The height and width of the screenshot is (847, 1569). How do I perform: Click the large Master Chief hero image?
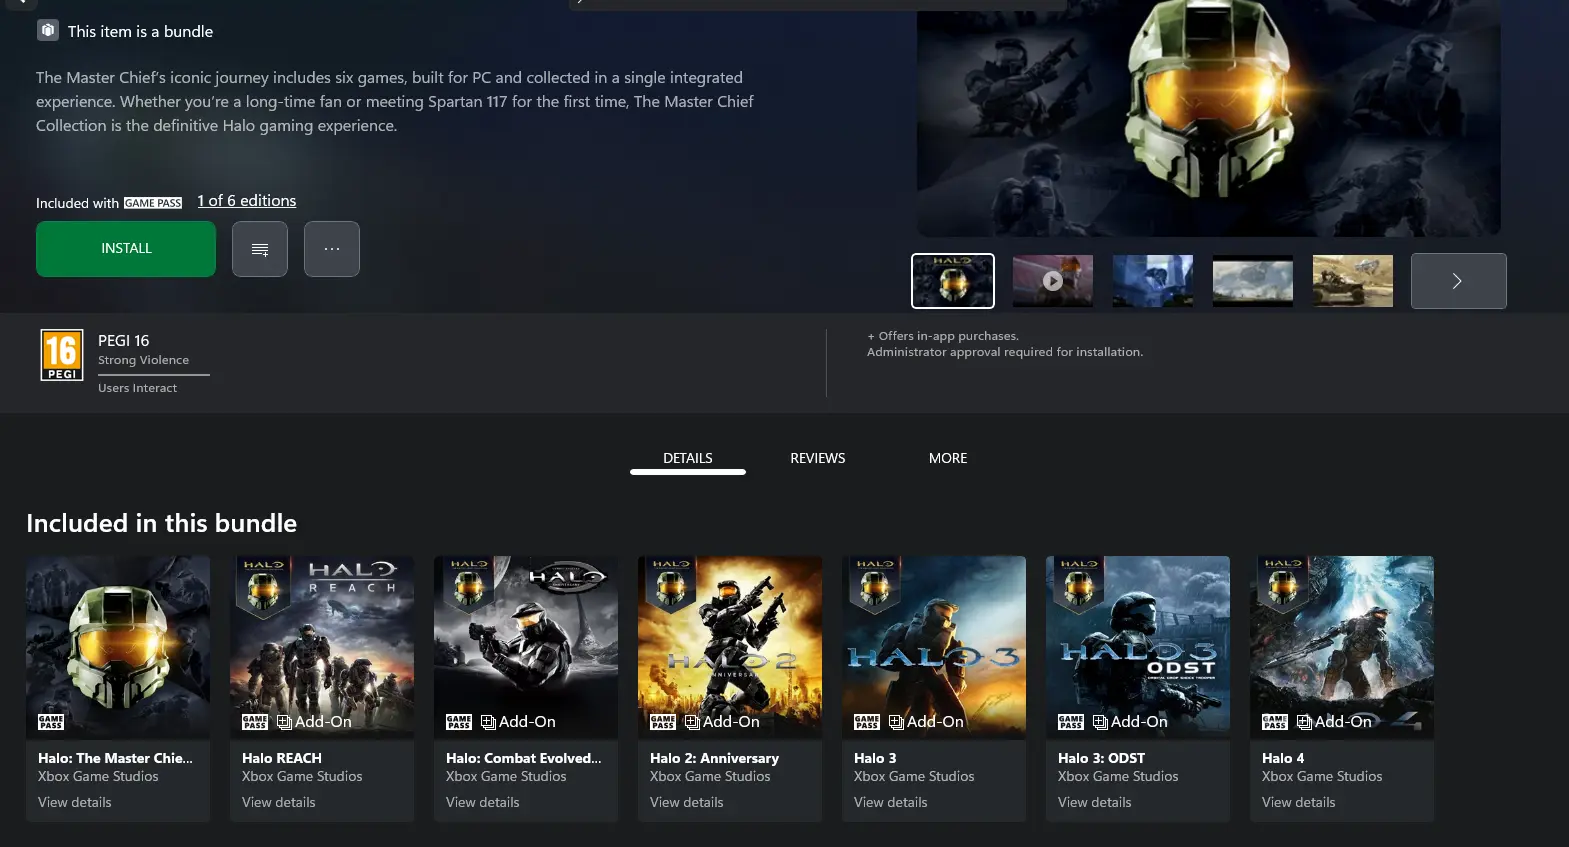[1209, 118]
